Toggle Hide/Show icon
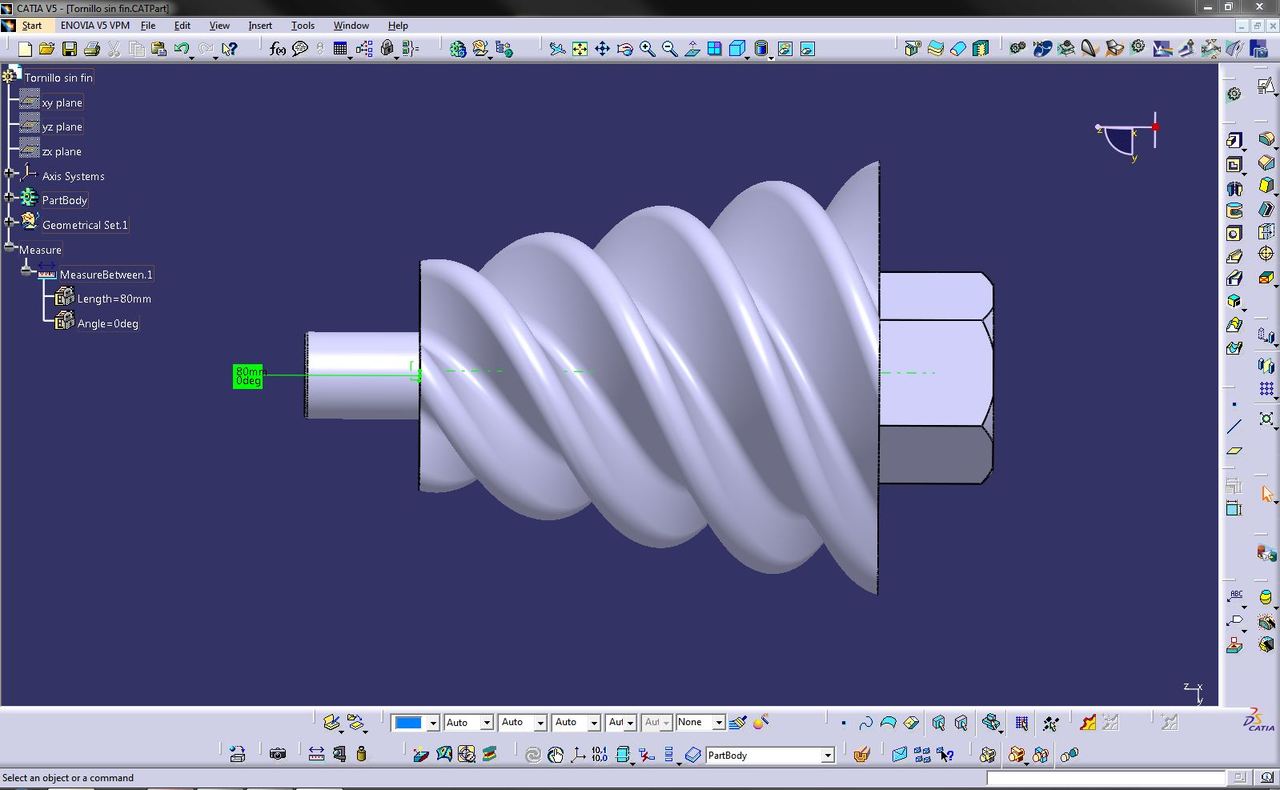Viewport: 1280px width, 790px height. [785, 48]
